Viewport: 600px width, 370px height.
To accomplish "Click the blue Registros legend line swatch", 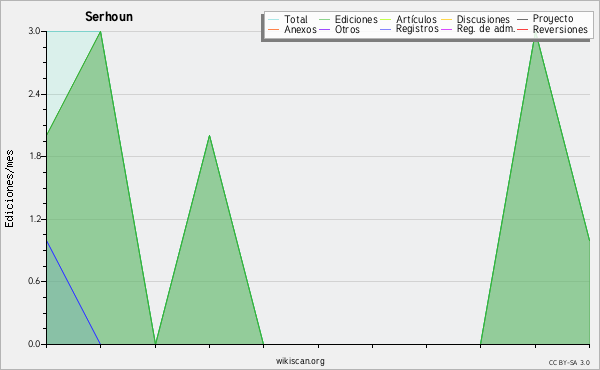I will point(385,29).
